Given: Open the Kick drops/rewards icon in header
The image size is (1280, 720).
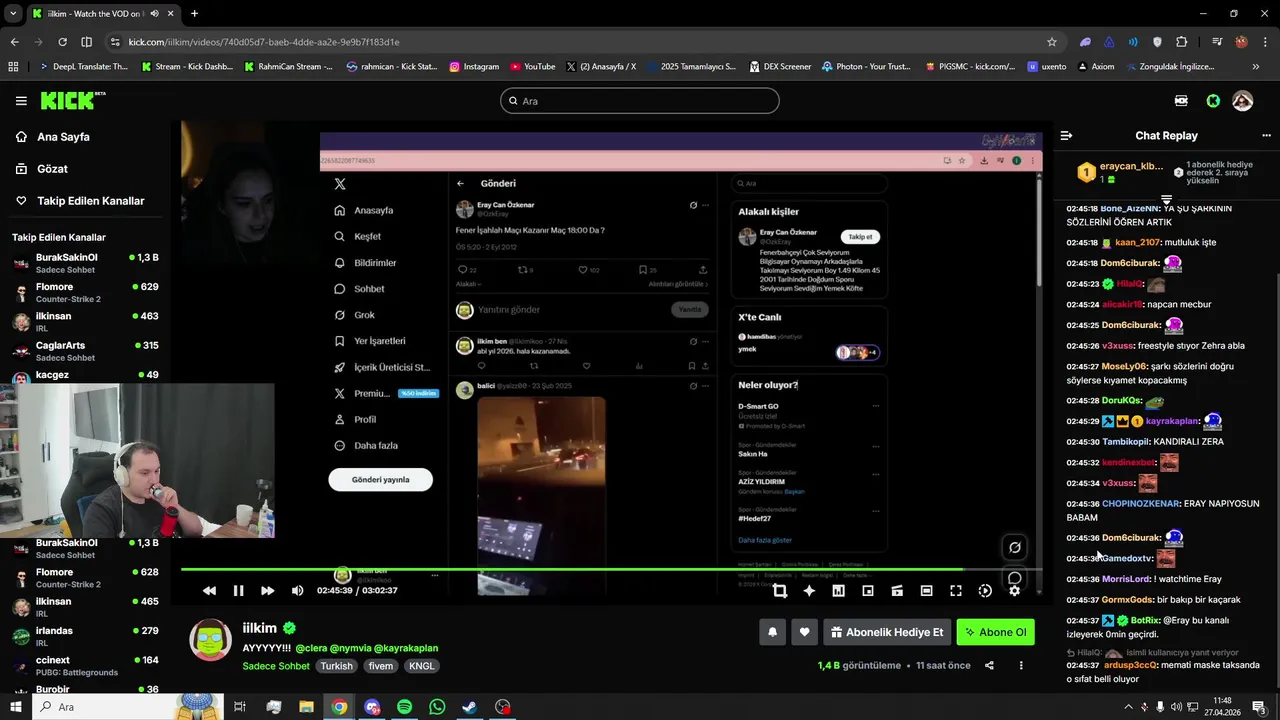Looking at the screenshot, I should click(1181, 101).
